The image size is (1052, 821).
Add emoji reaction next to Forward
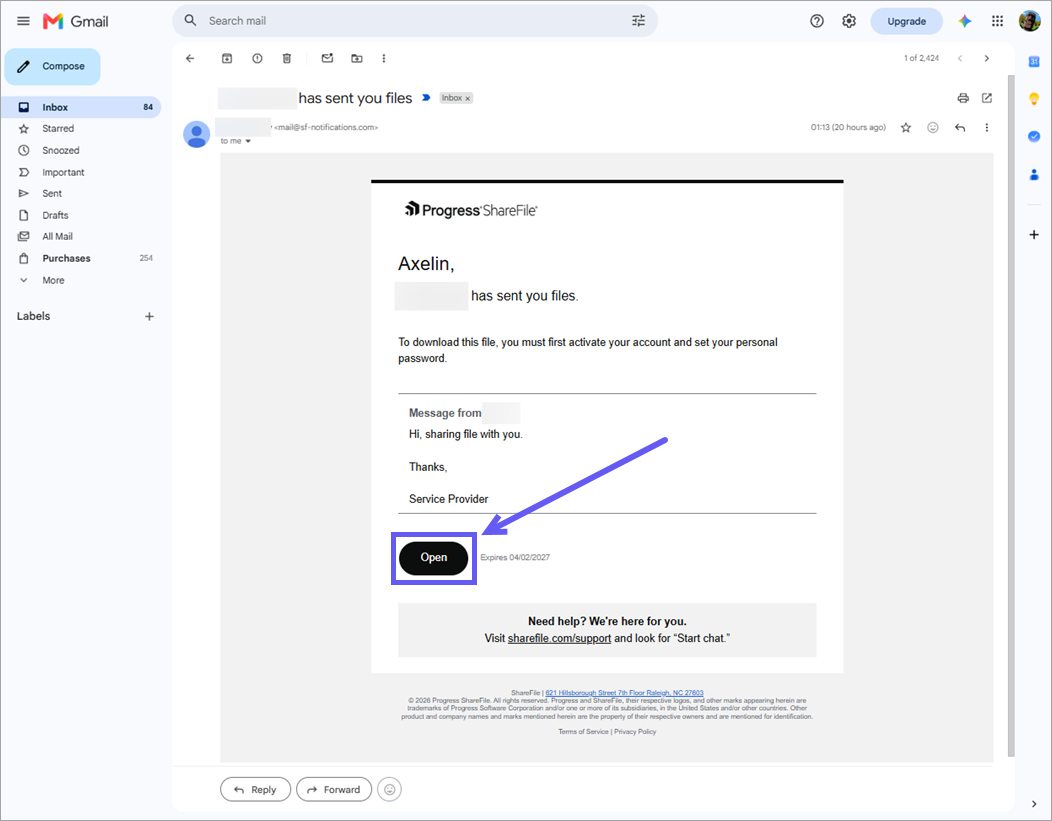(x=389, y=789)
